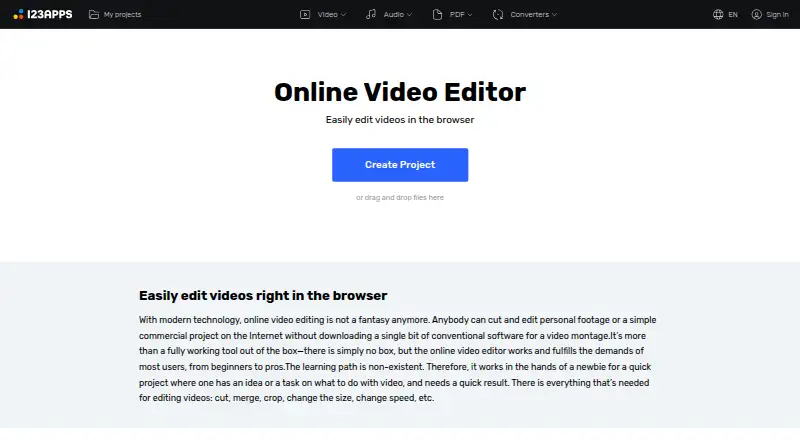
Task: Click the Converters arrows icon
Action: (x=498, y=14)
